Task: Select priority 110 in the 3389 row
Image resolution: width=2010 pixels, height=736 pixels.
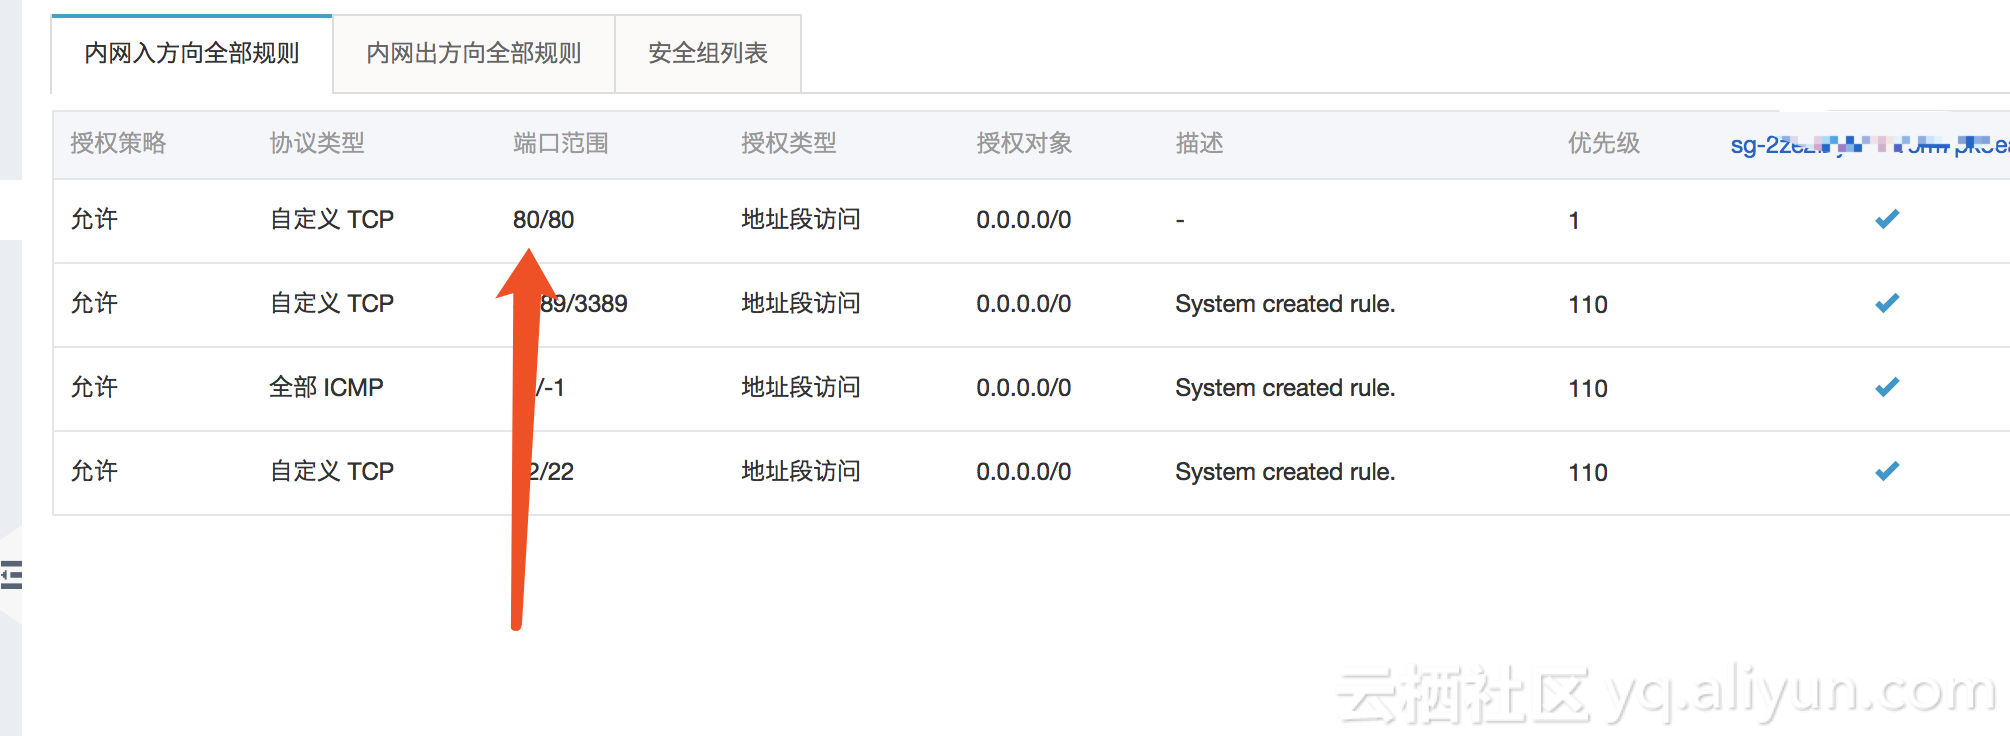Action: tap(1588, 305)
